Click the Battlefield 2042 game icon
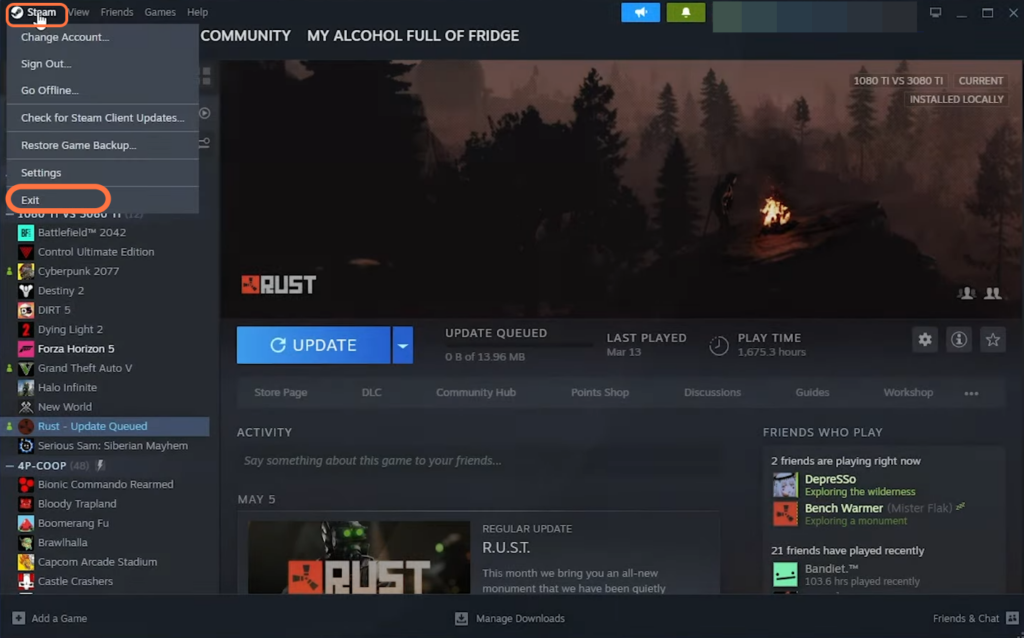Image resolution: width=1024 pixels, height=638 pixels. click(x=25, y=232)
